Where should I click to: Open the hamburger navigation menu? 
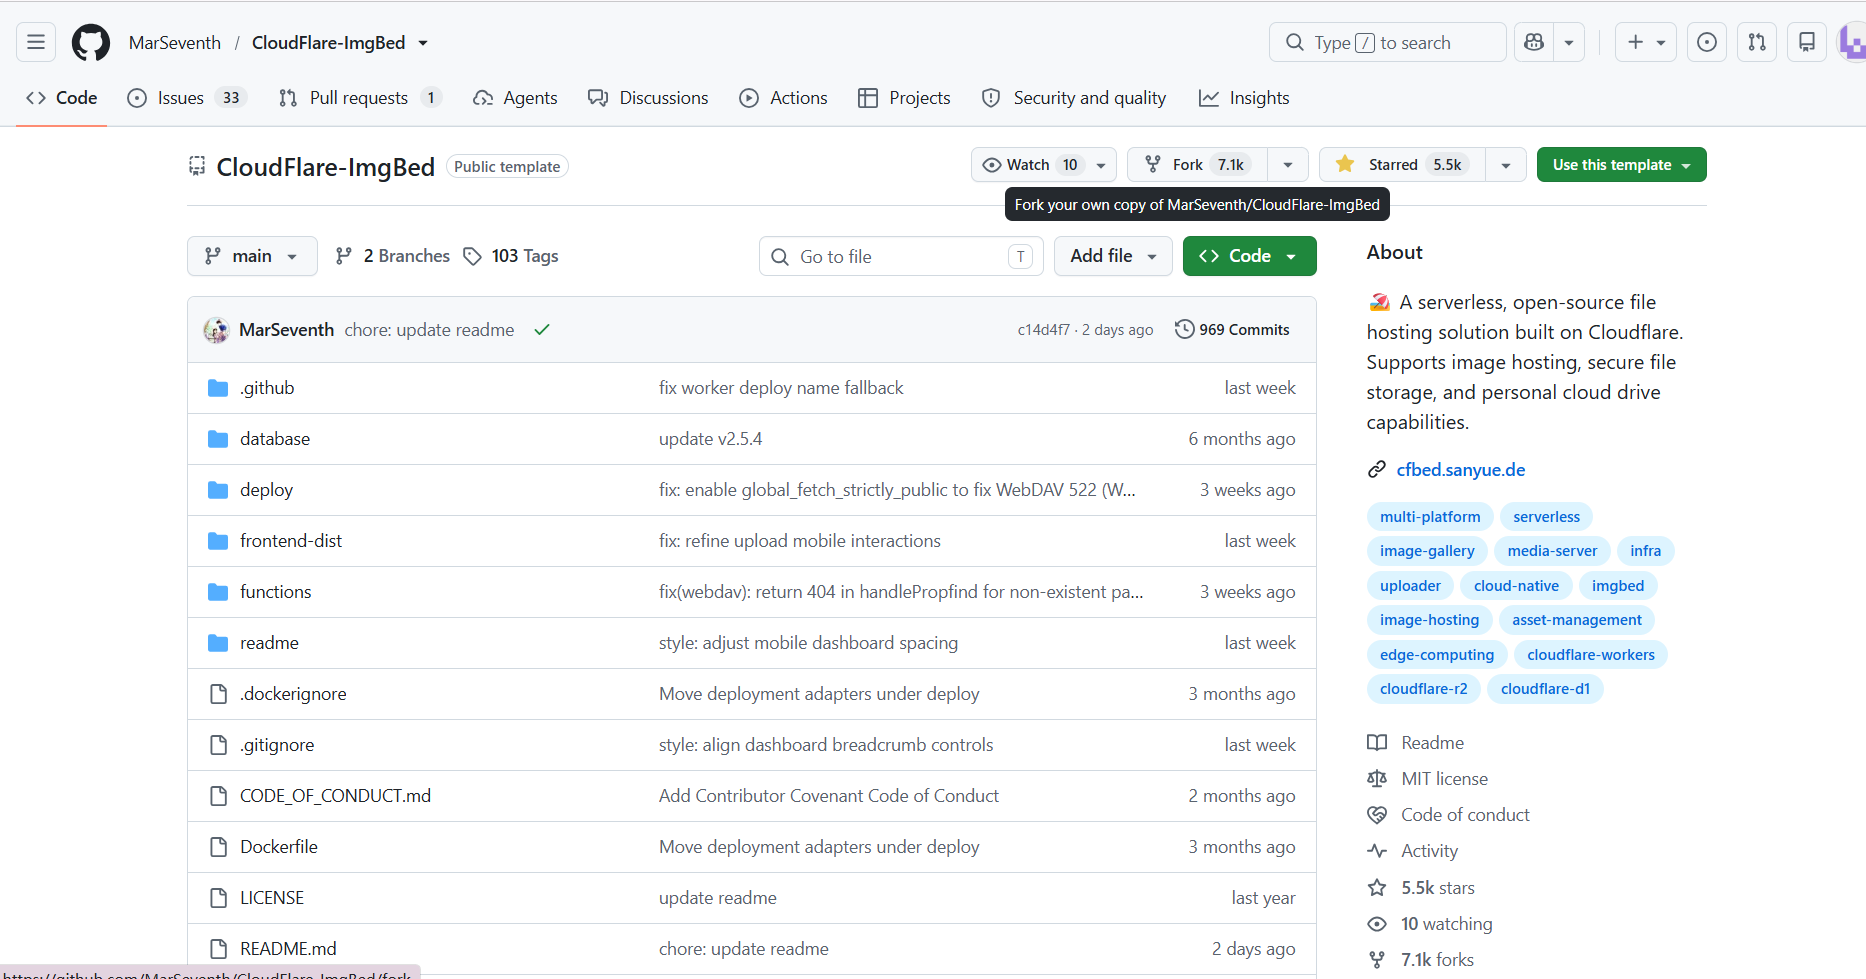click(36, 42)
